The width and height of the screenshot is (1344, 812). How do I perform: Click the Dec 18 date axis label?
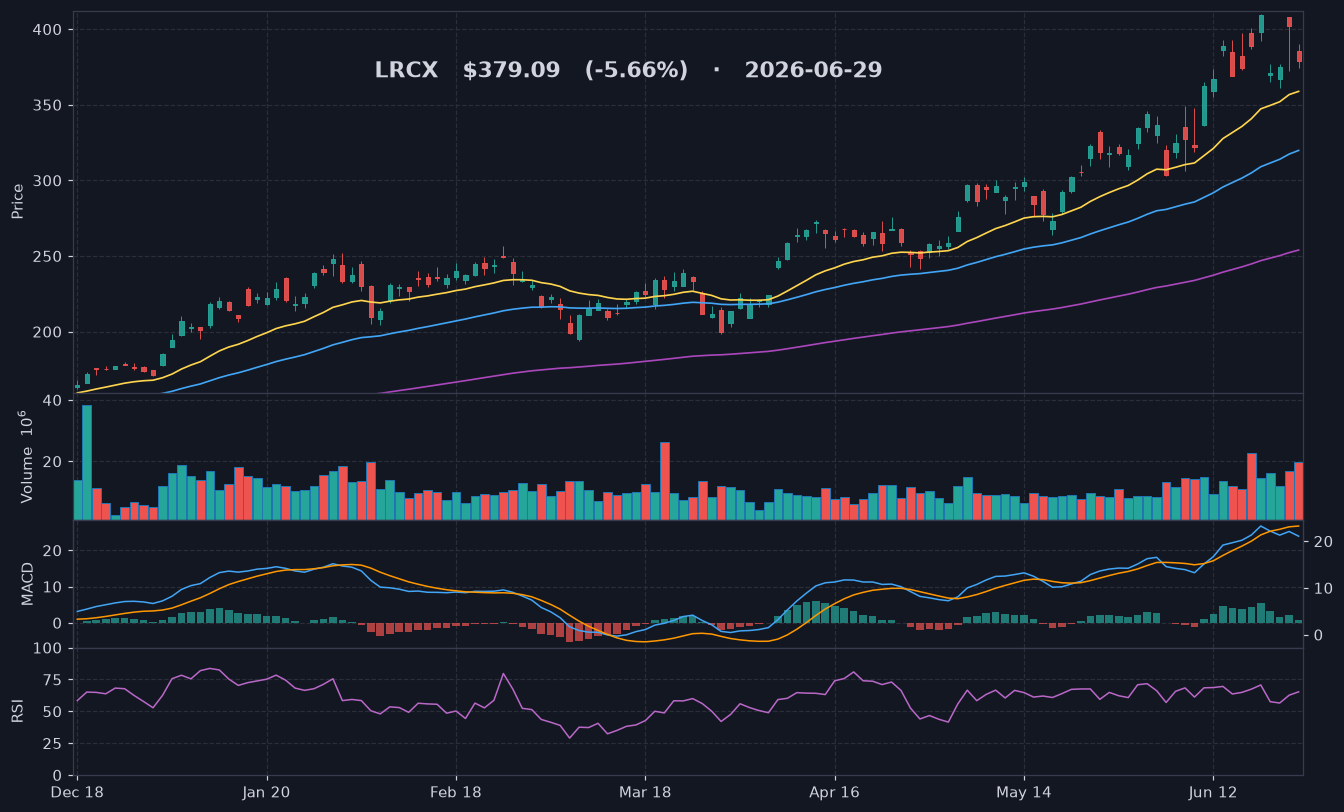(x=78, y=792)
